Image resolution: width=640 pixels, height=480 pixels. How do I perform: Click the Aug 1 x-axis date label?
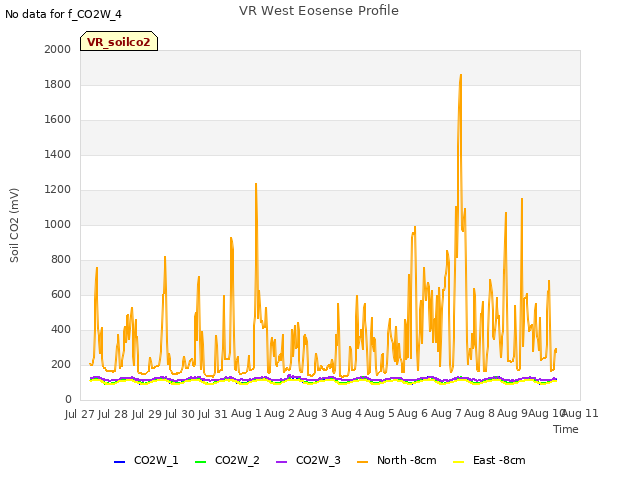pyautogui.click(x=246, y=414)
